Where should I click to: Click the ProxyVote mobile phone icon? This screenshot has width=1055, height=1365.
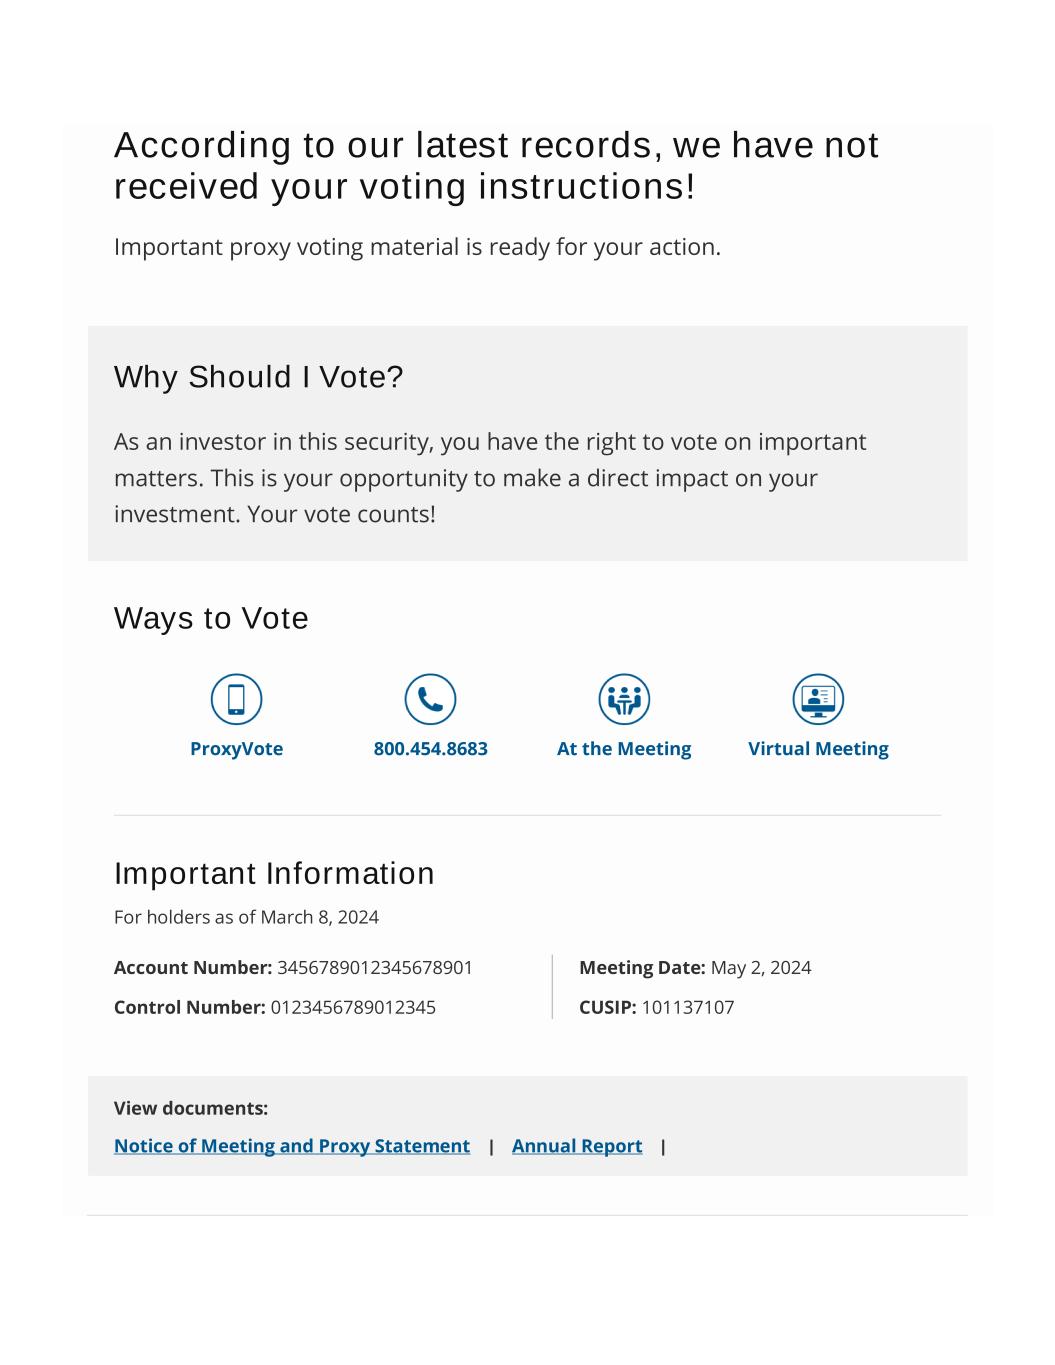point(236,699)
